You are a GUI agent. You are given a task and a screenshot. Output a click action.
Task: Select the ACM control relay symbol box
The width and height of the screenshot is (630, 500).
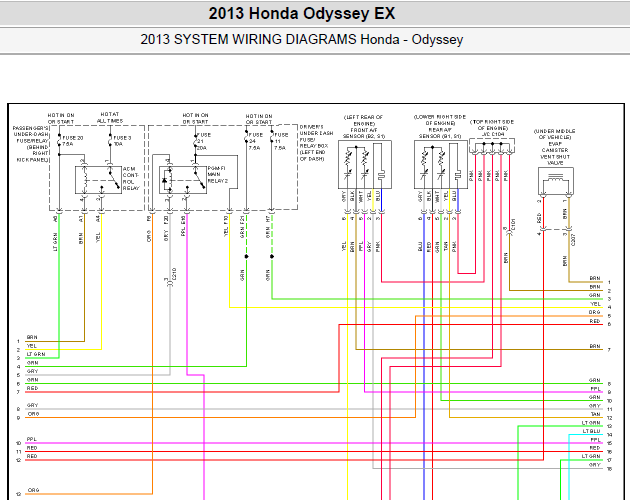[x=98, y=180]
